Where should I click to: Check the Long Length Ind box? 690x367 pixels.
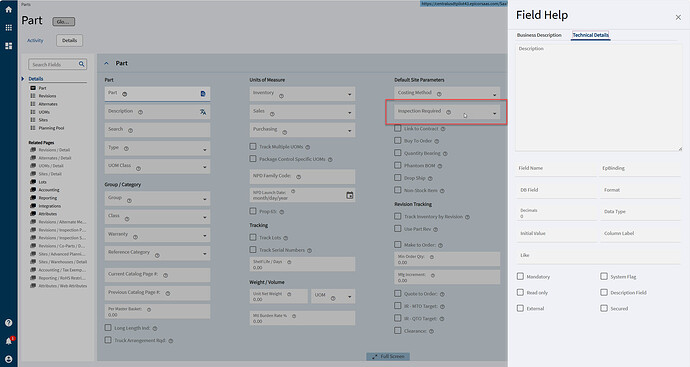[108, 327]
